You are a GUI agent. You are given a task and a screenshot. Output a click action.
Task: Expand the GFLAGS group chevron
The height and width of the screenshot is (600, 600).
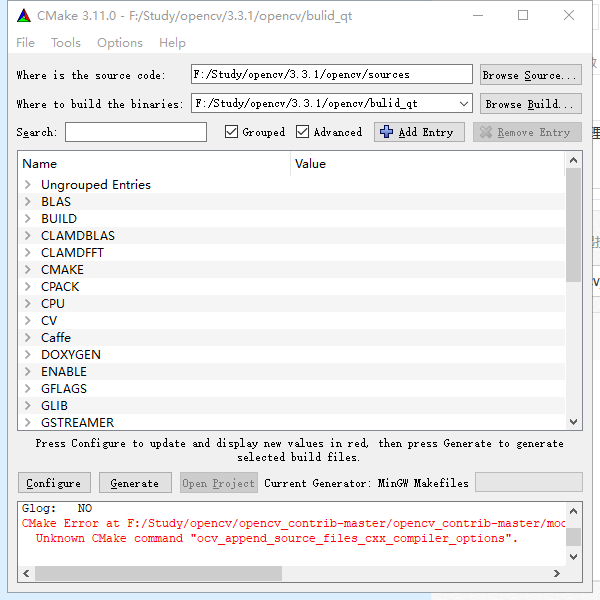(28, 389)
